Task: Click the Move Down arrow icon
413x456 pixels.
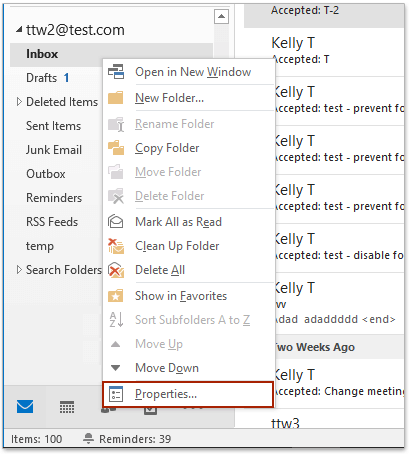Action: (116, 368)
